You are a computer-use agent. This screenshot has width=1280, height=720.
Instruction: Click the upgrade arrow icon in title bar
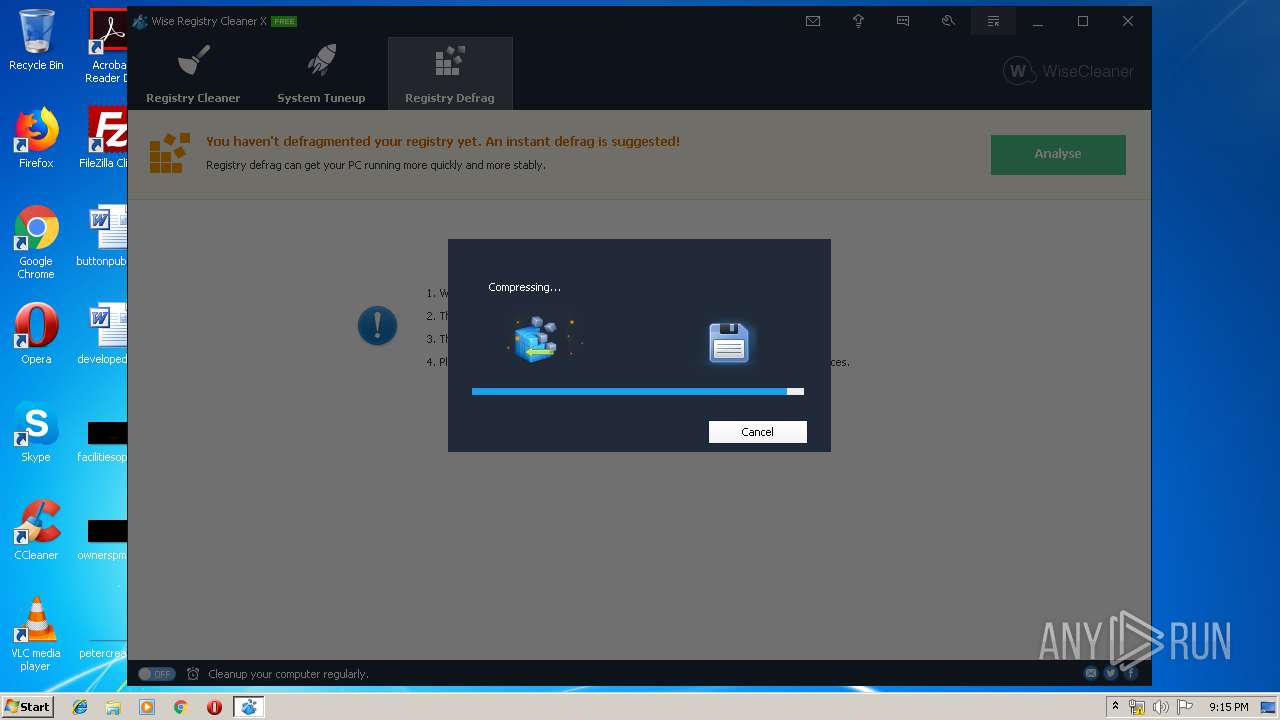pos(858,21)
